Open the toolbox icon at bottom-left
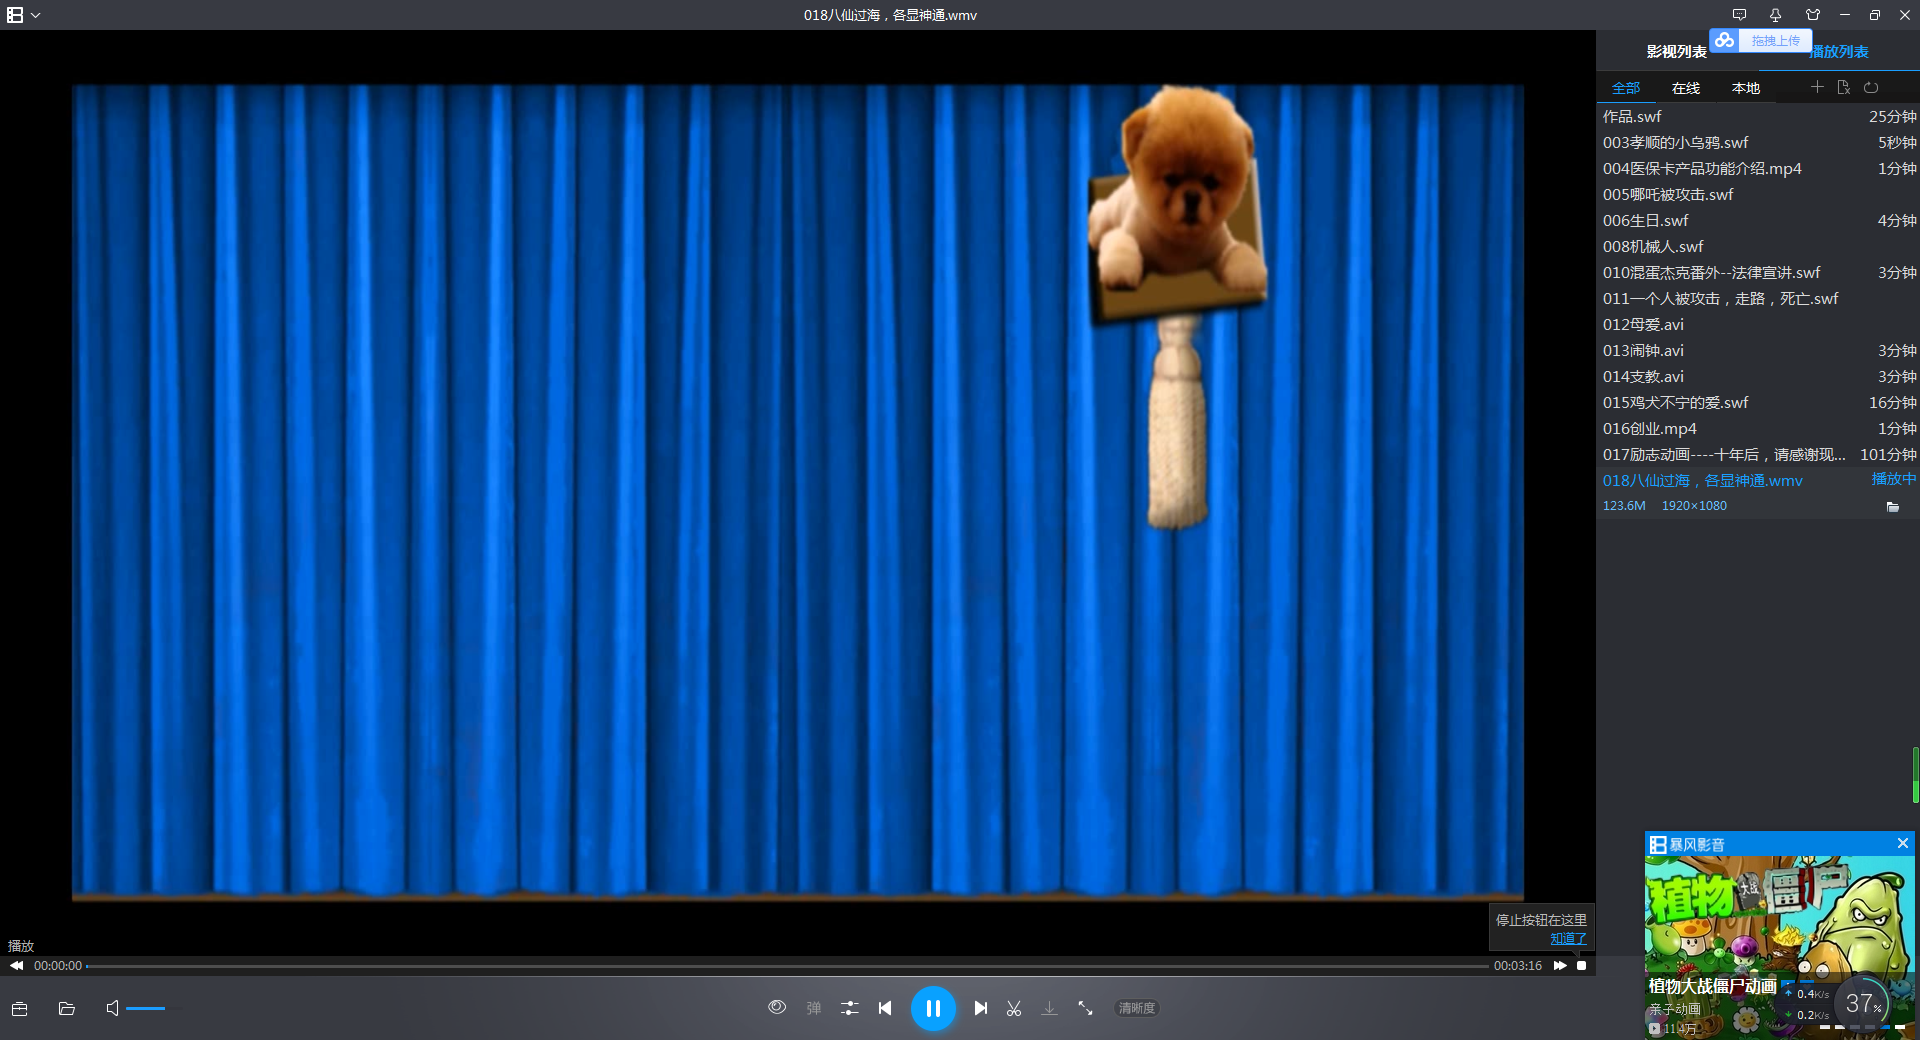 click(x=19, y=1008)
